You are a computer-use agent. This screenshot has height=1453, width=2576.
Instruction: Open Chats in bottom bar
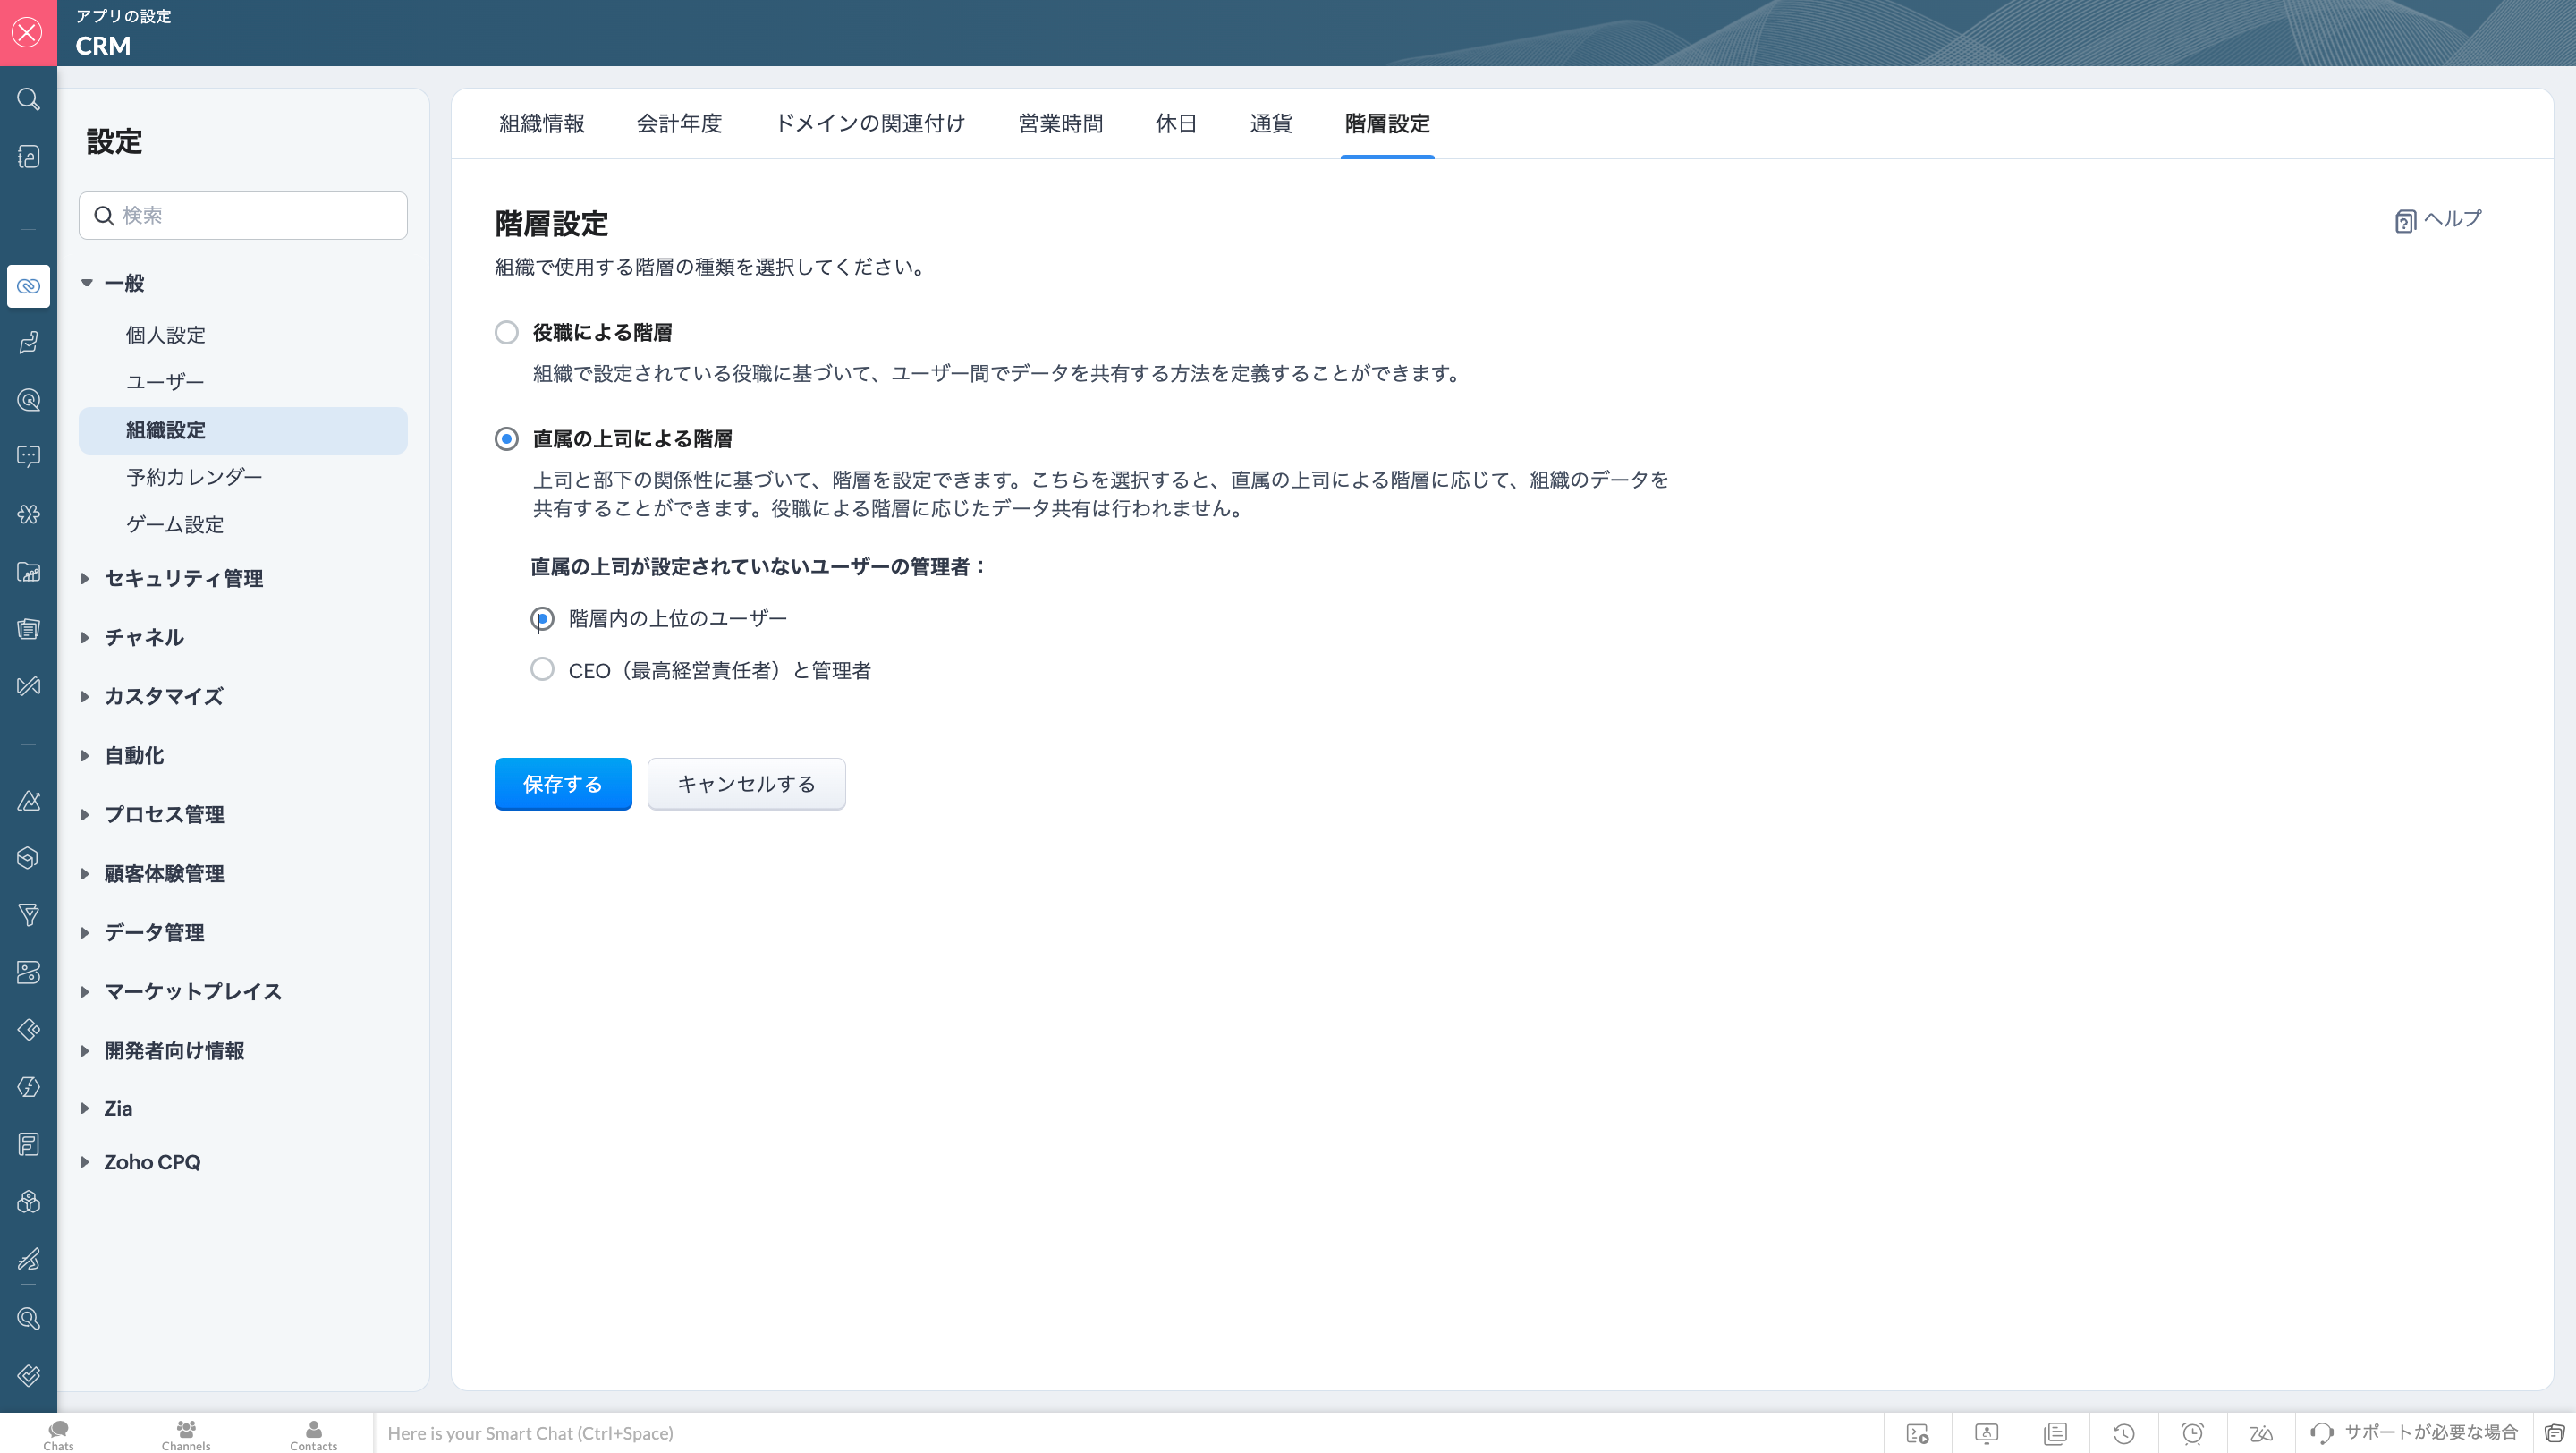coord(58,1434)
